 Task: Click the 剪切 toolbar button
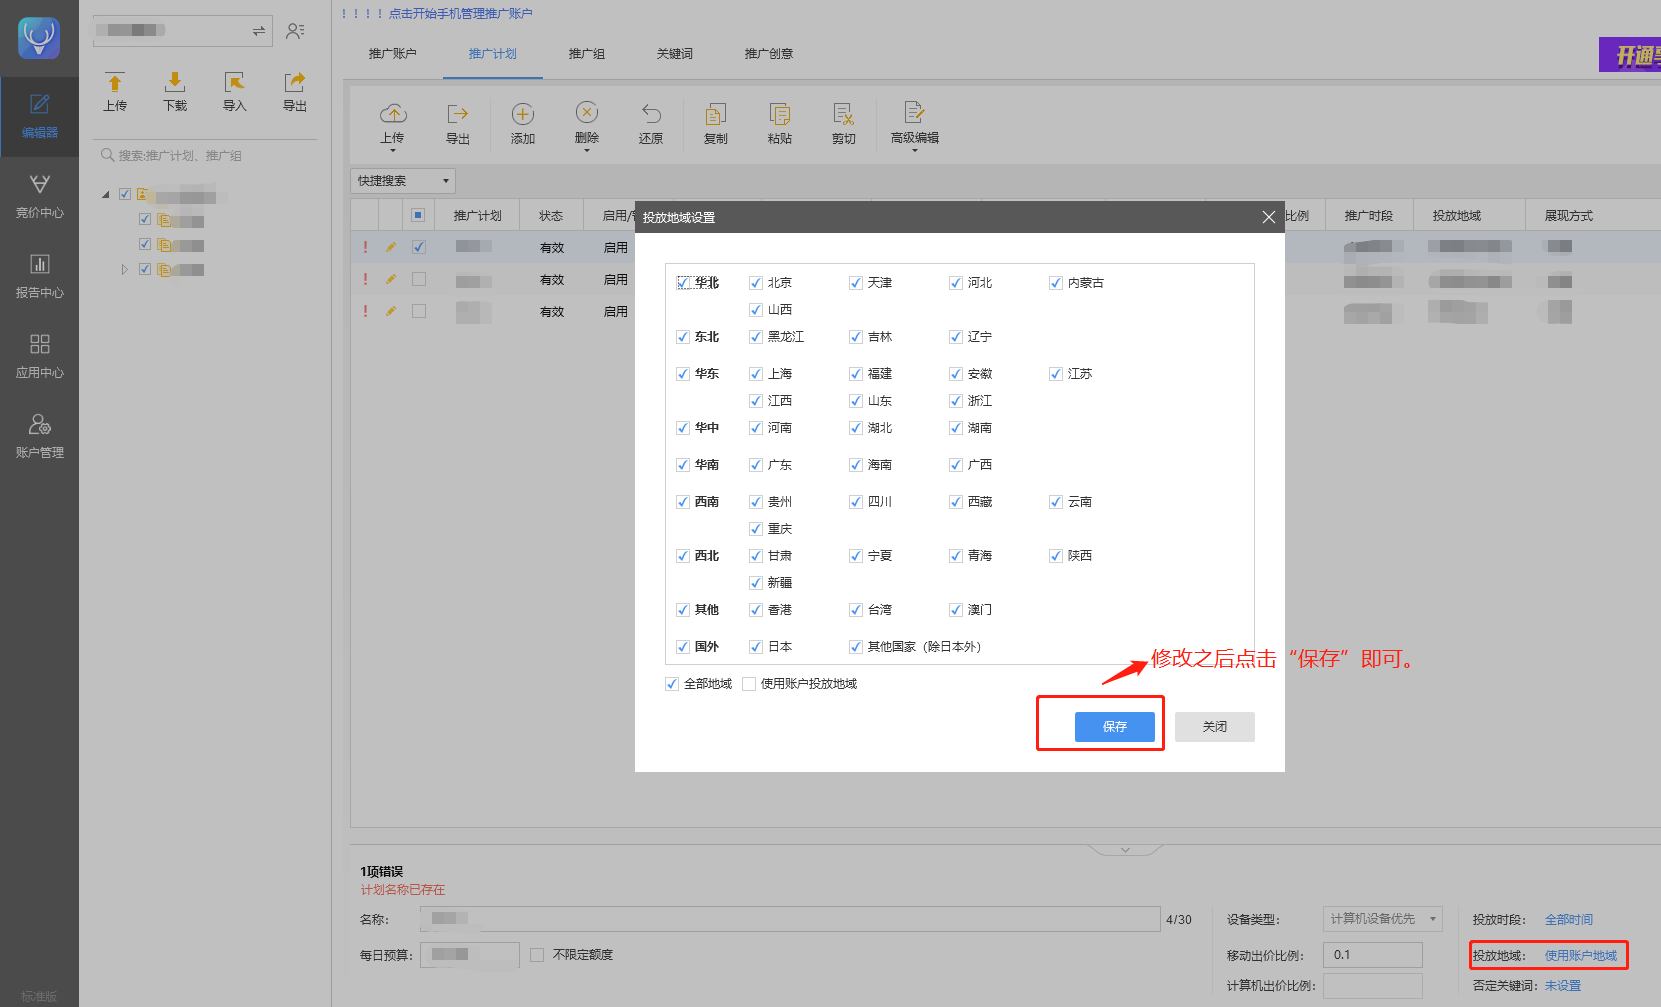(844, 124)
